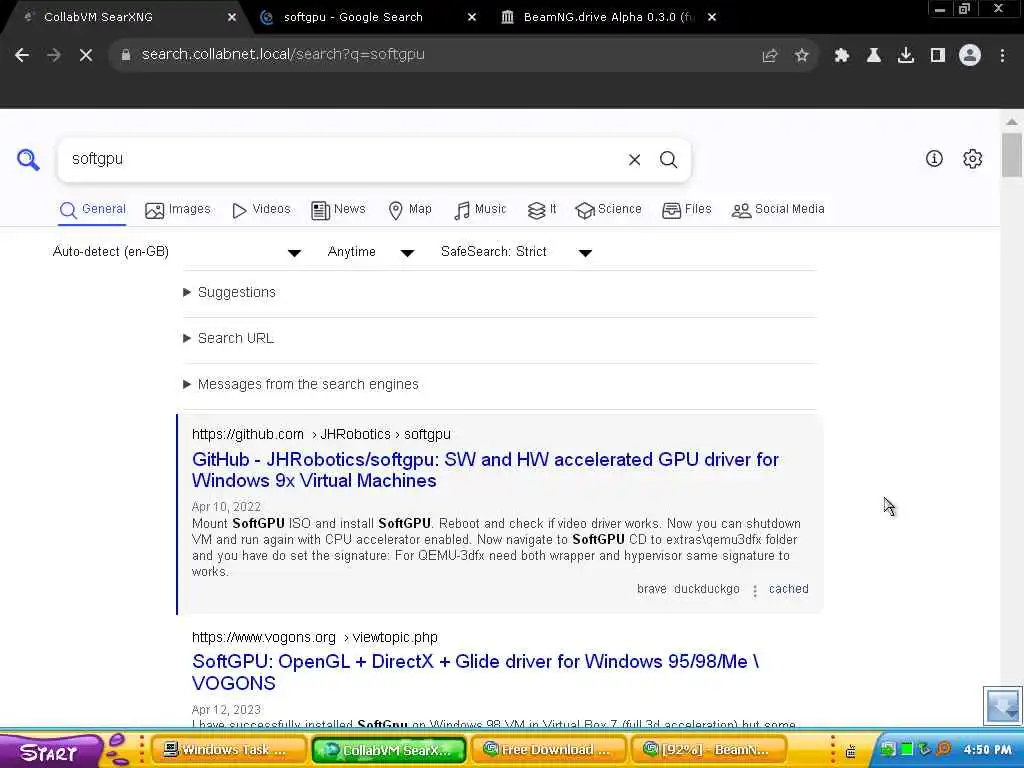Click the scrollbar up arrow
Image resolution: width=1024 pixels, height=768 pixels.
tap(1012, 121)
